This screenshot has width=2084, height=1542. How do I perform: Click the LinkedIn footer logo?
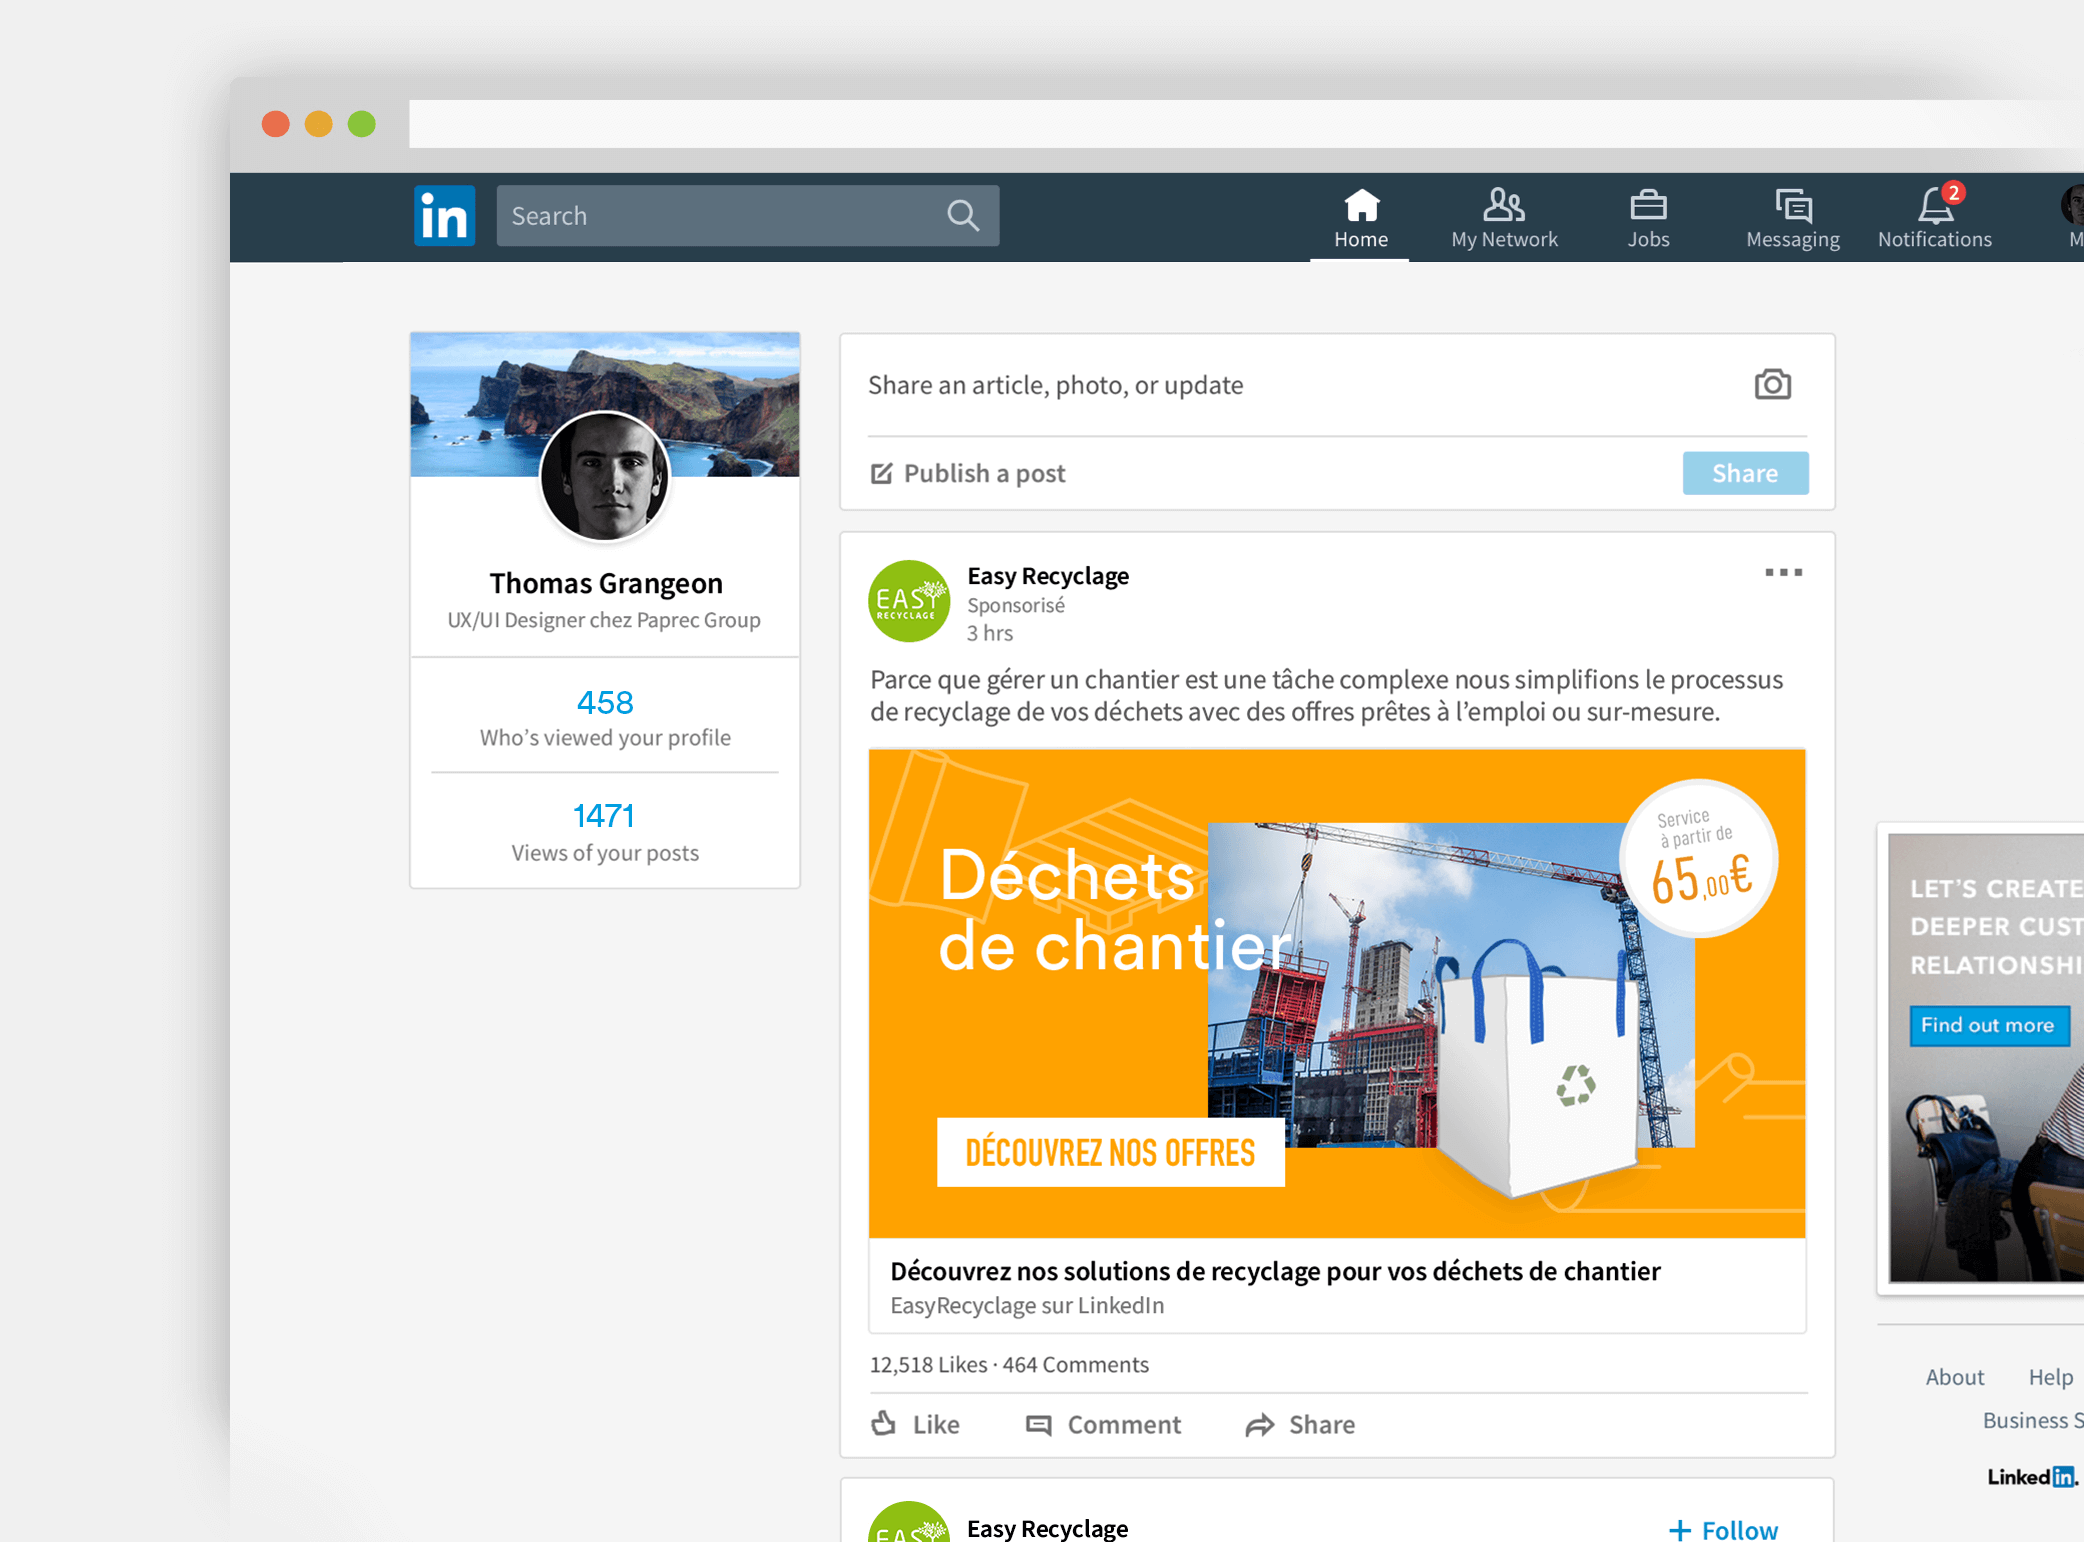tap(2032, 1476)
